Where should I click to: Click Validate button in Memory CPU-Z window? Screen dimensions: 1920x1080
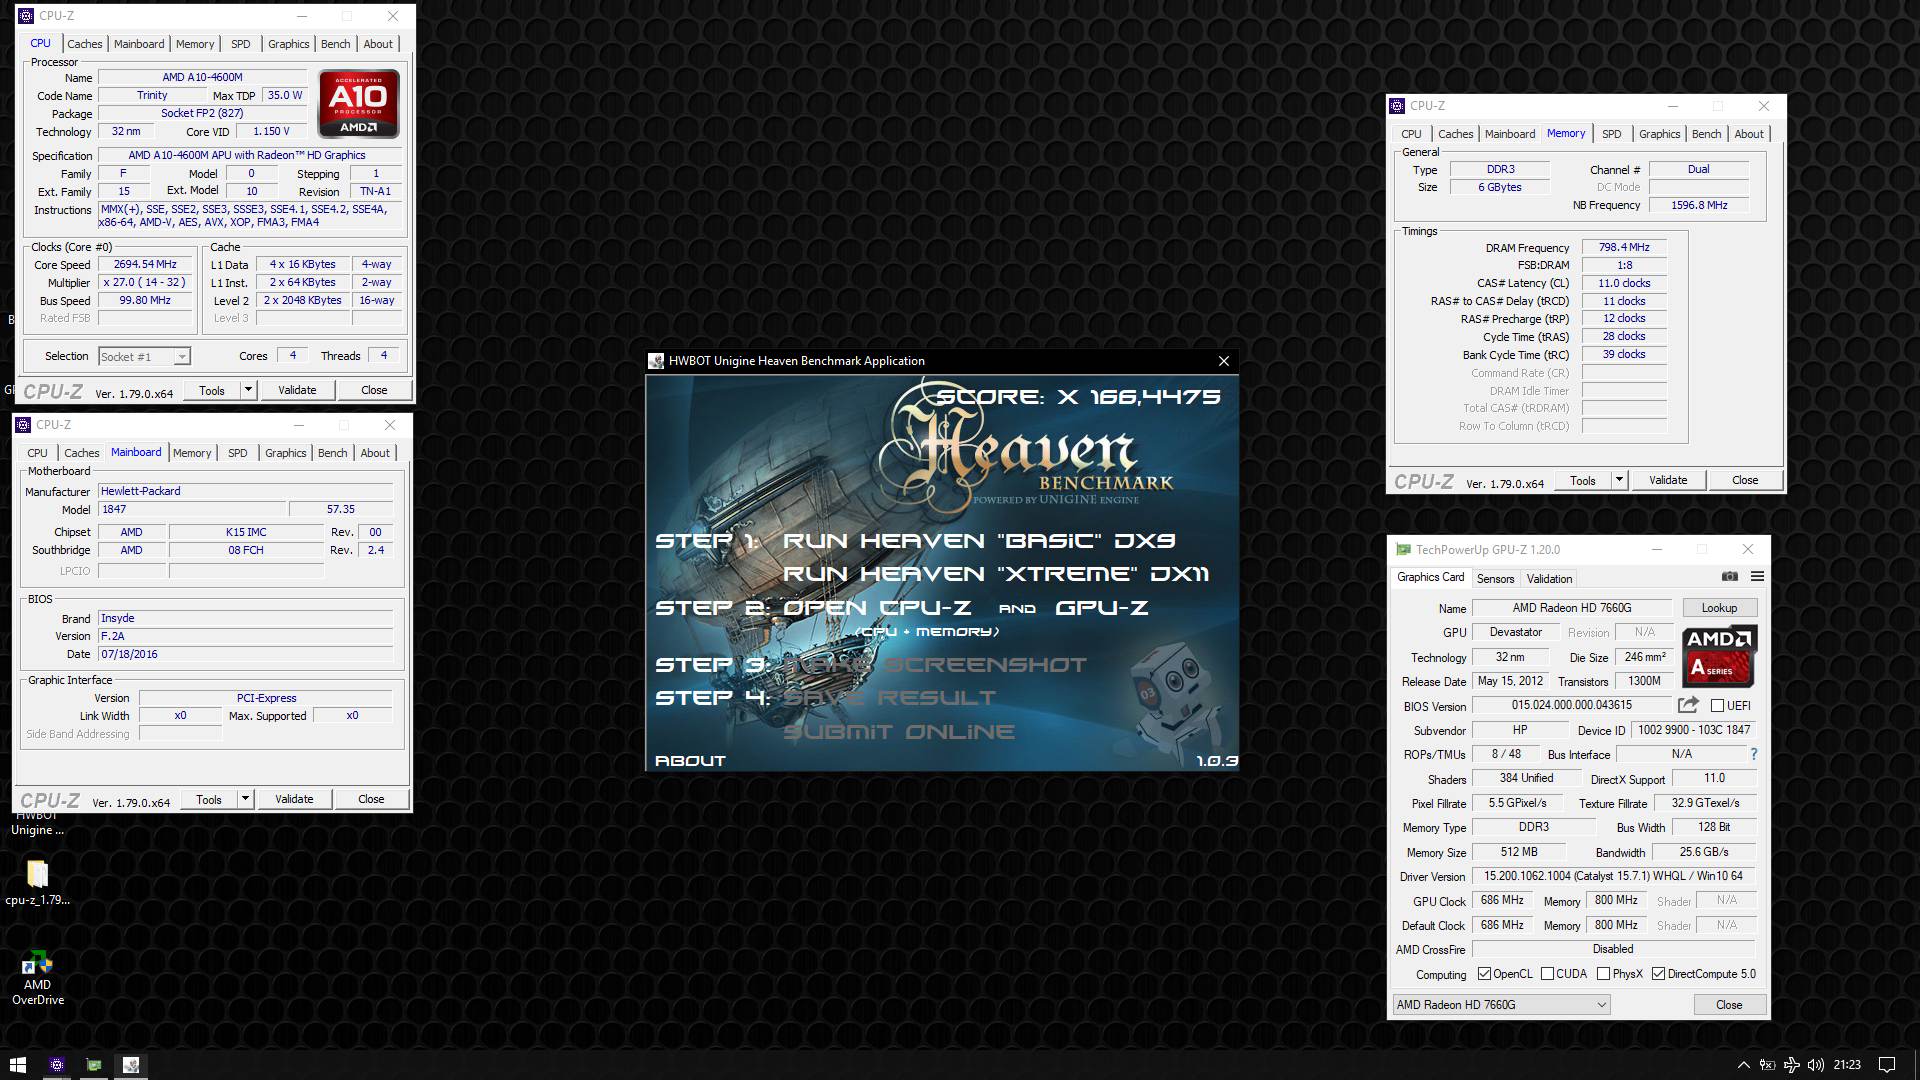pos(1668,480)
